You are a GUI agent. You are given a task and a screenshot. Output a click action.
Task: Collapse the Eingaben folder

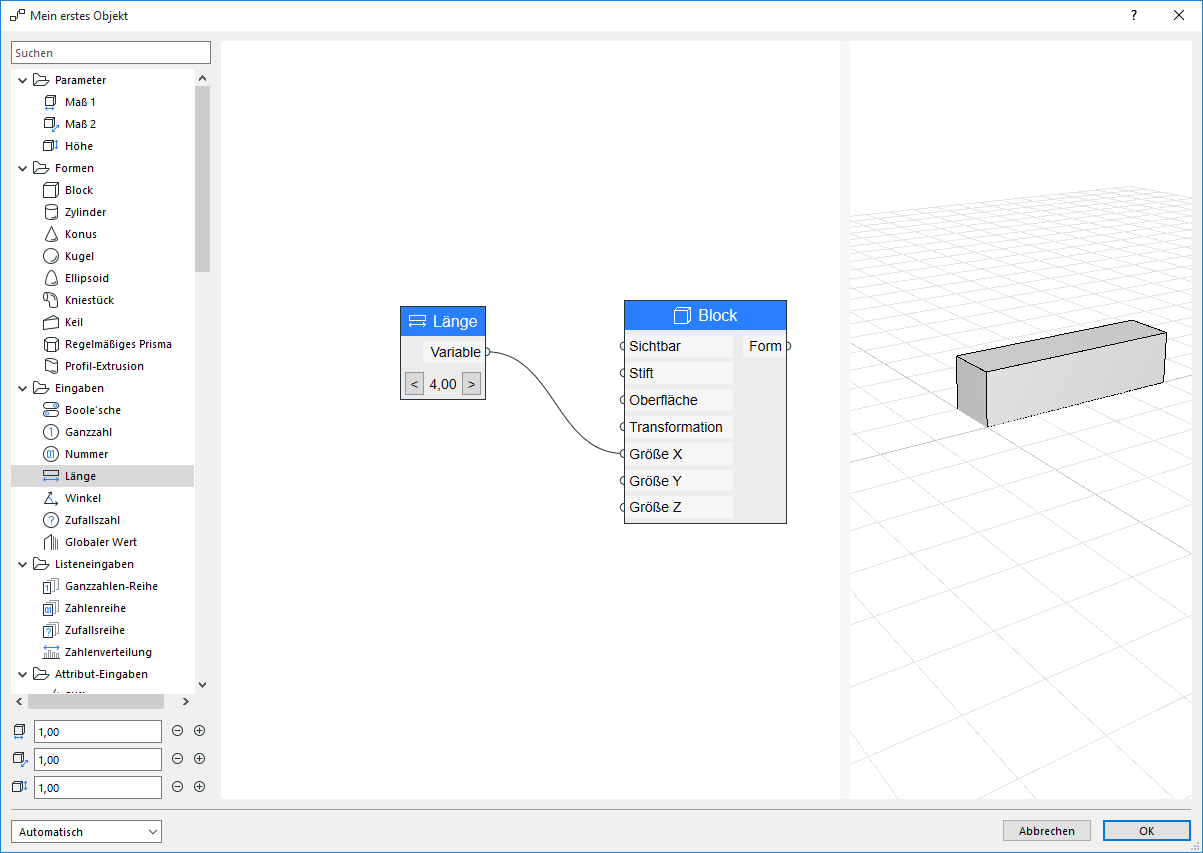click(x=22, y=388)
